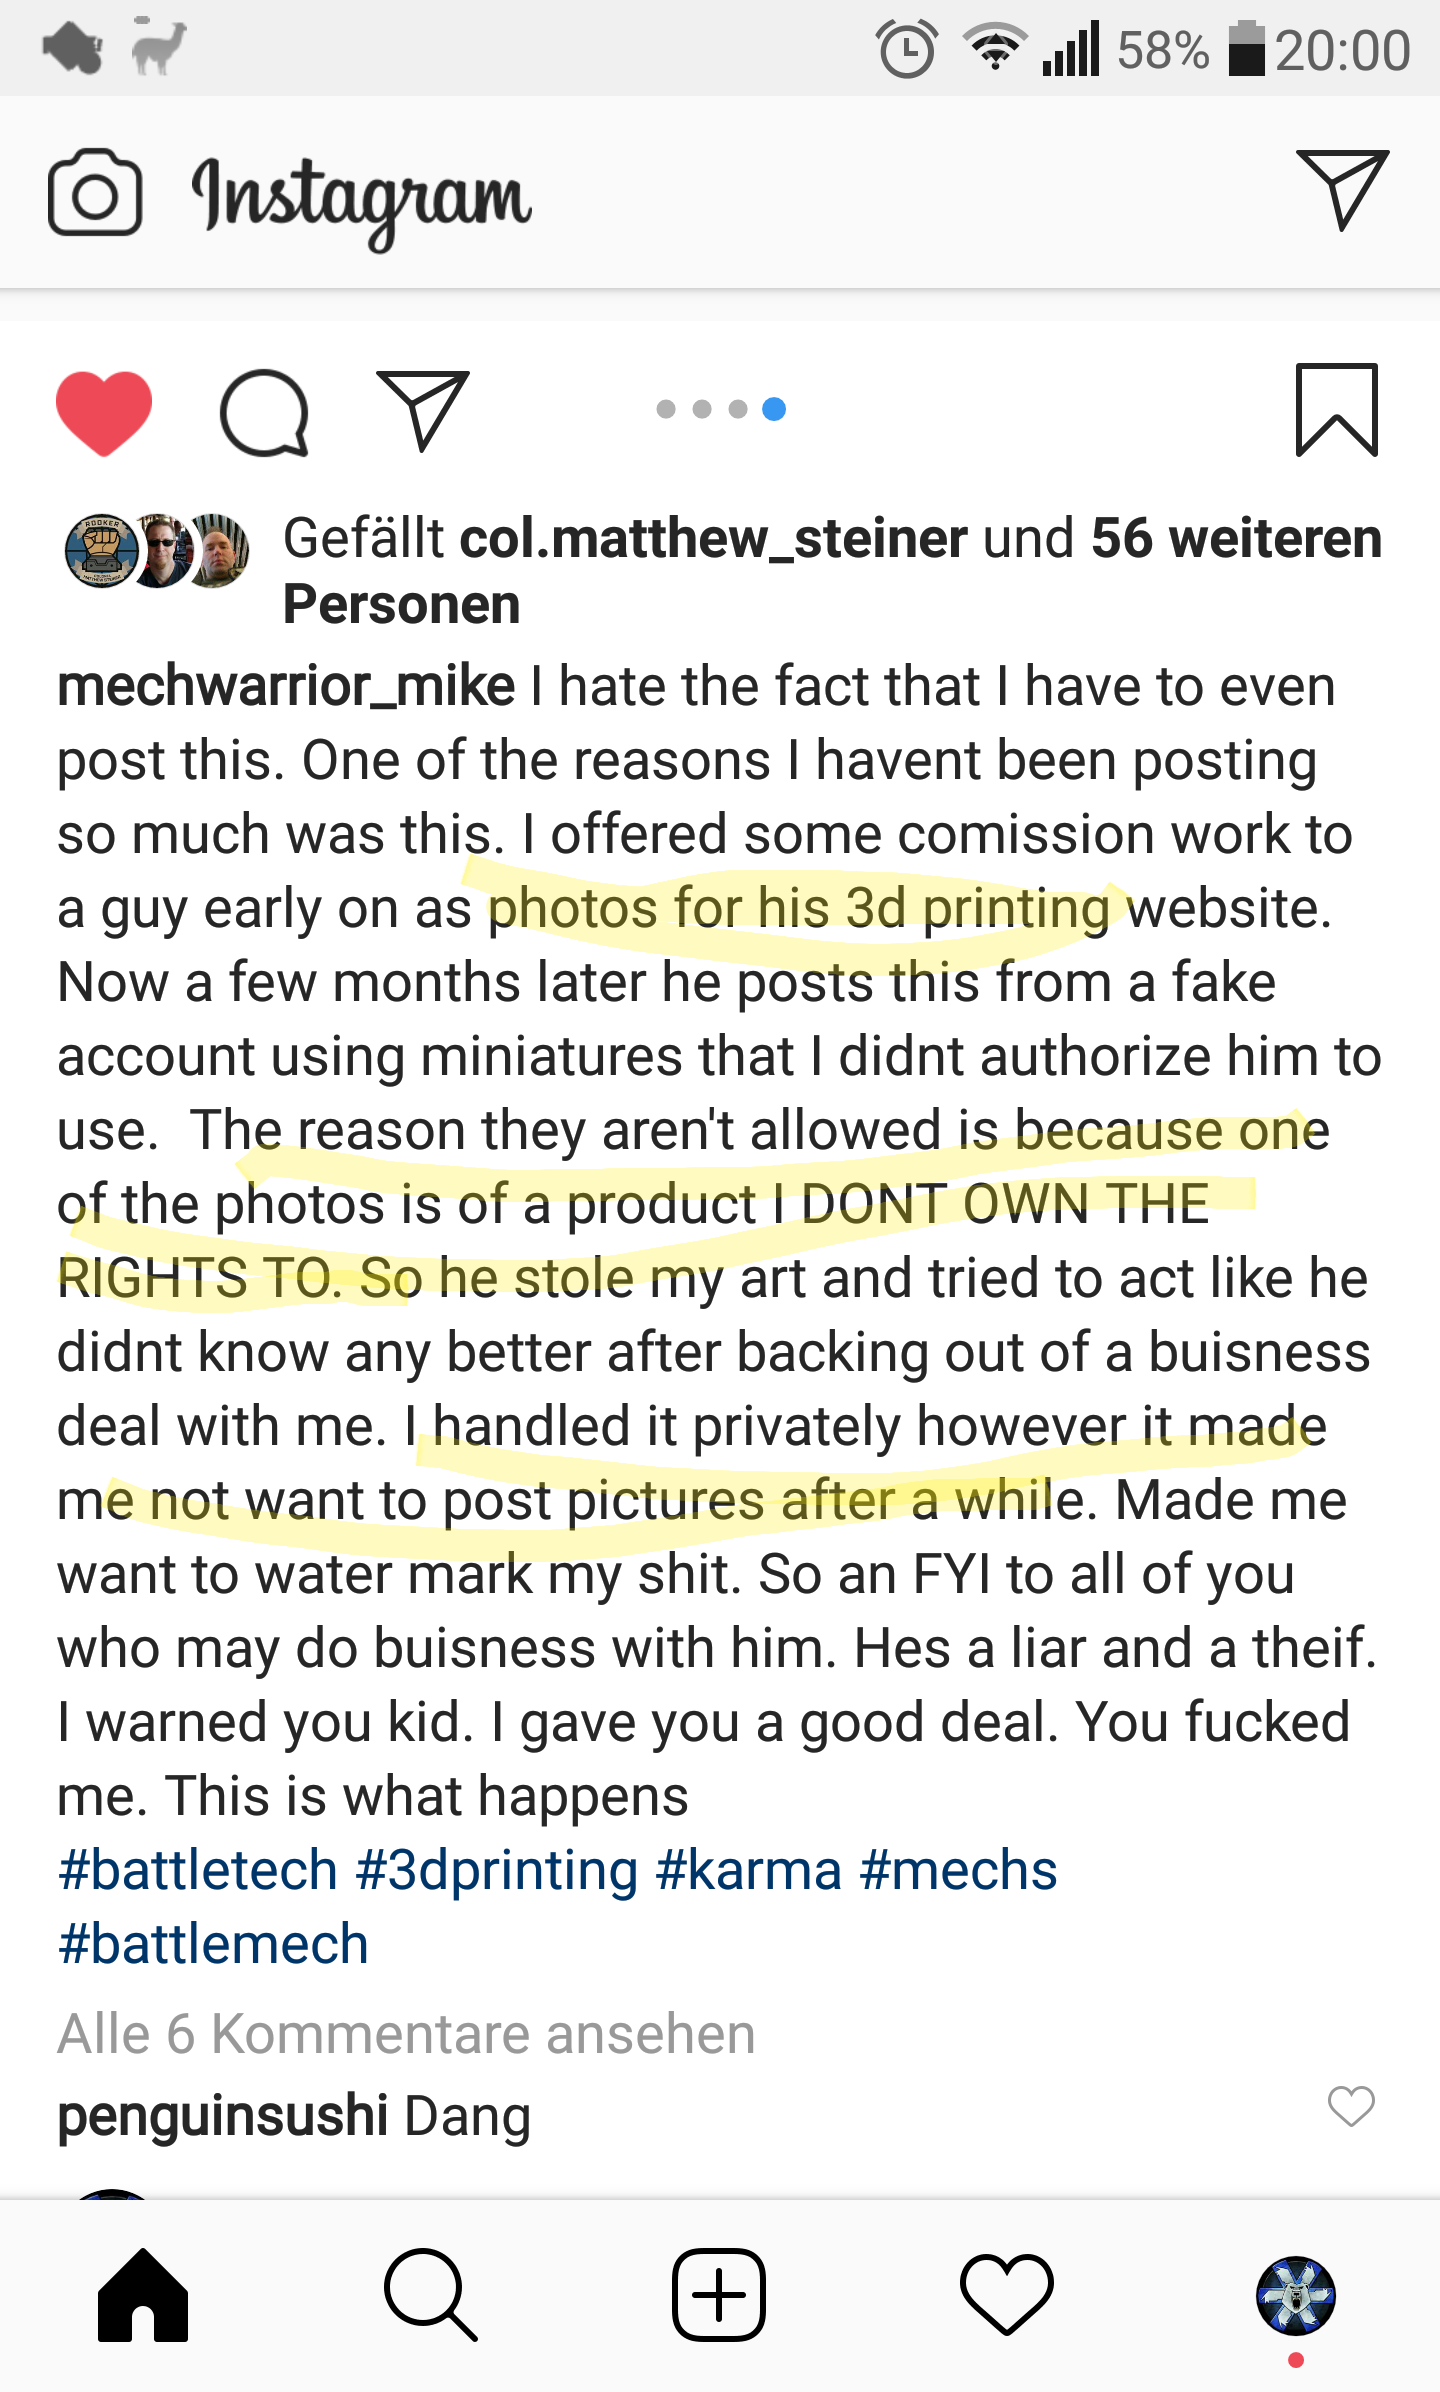Screen dimensions: 1440x2392
Task: Share the post via paper plane icon
Action: (422, 411)
